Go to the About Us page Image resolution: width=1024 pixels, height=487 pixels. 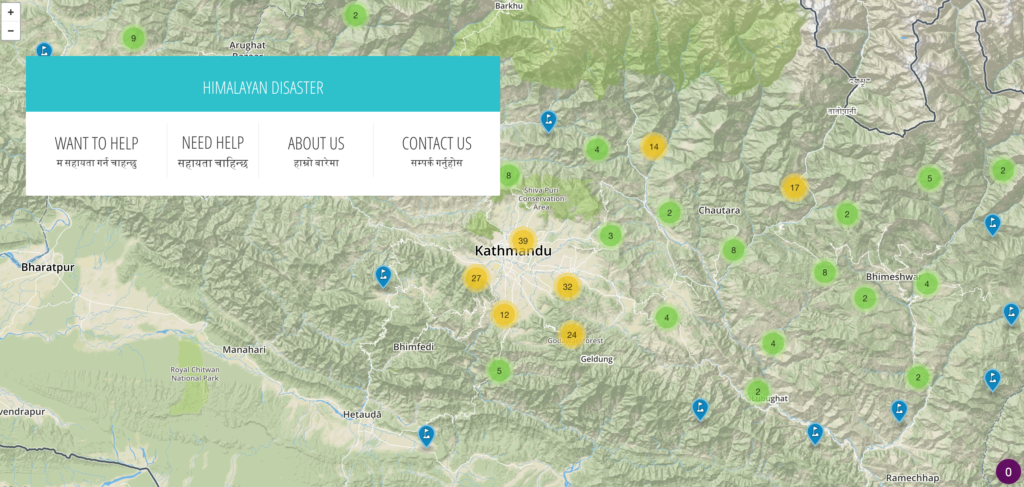(316, 151)
